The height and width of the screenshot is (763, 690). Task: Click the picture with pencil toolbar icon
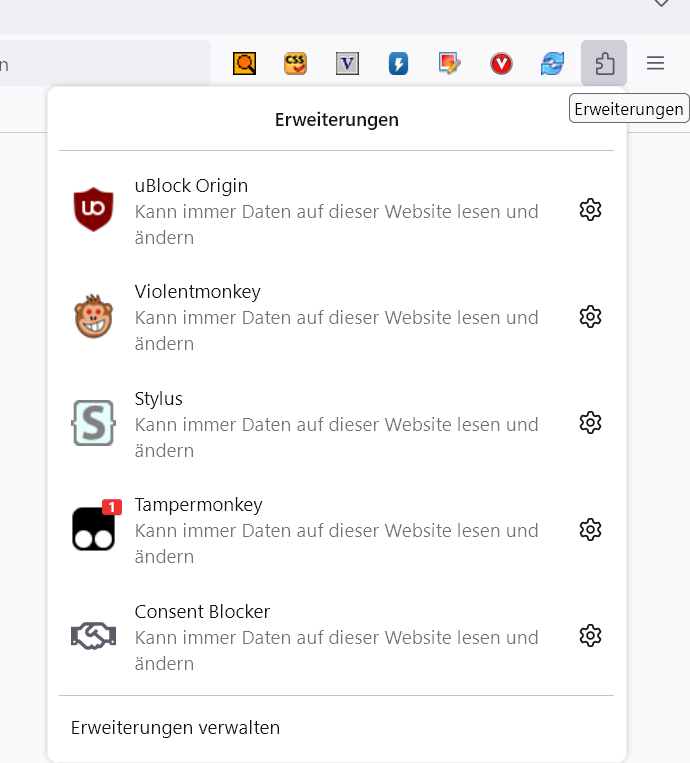[450, 64]
